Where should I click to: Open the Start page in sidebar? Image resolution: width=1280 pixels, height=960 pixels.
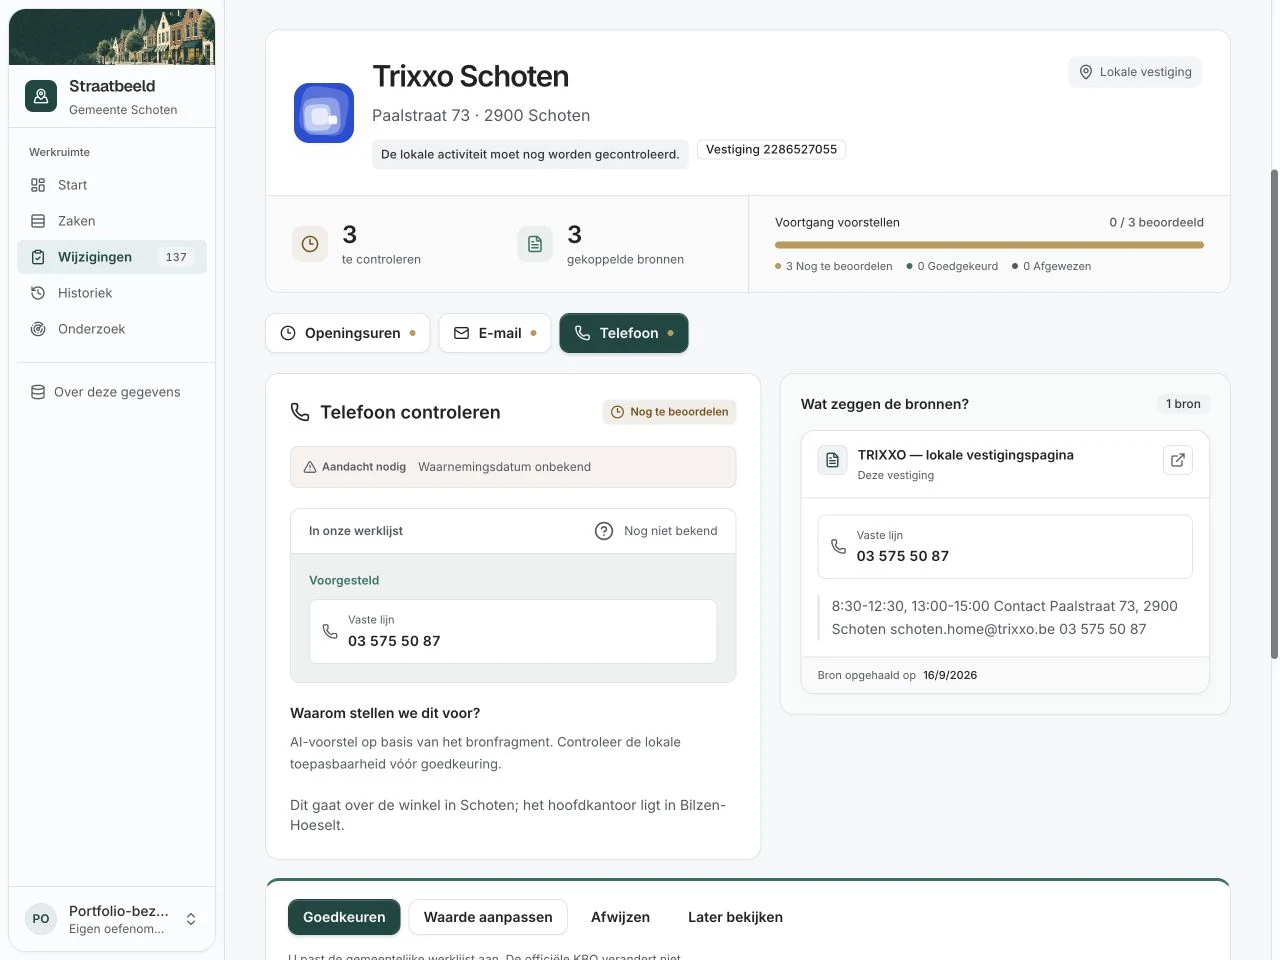[112, 185]
